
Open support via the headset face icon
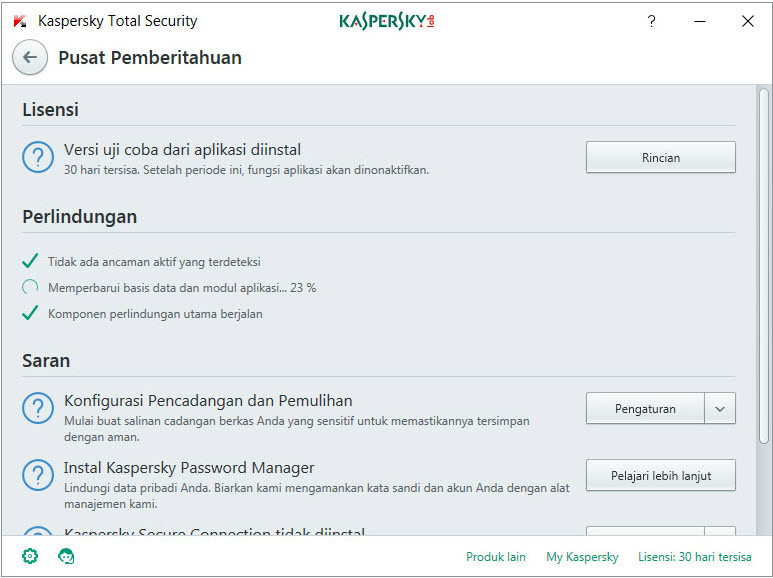tap(67, 556)
